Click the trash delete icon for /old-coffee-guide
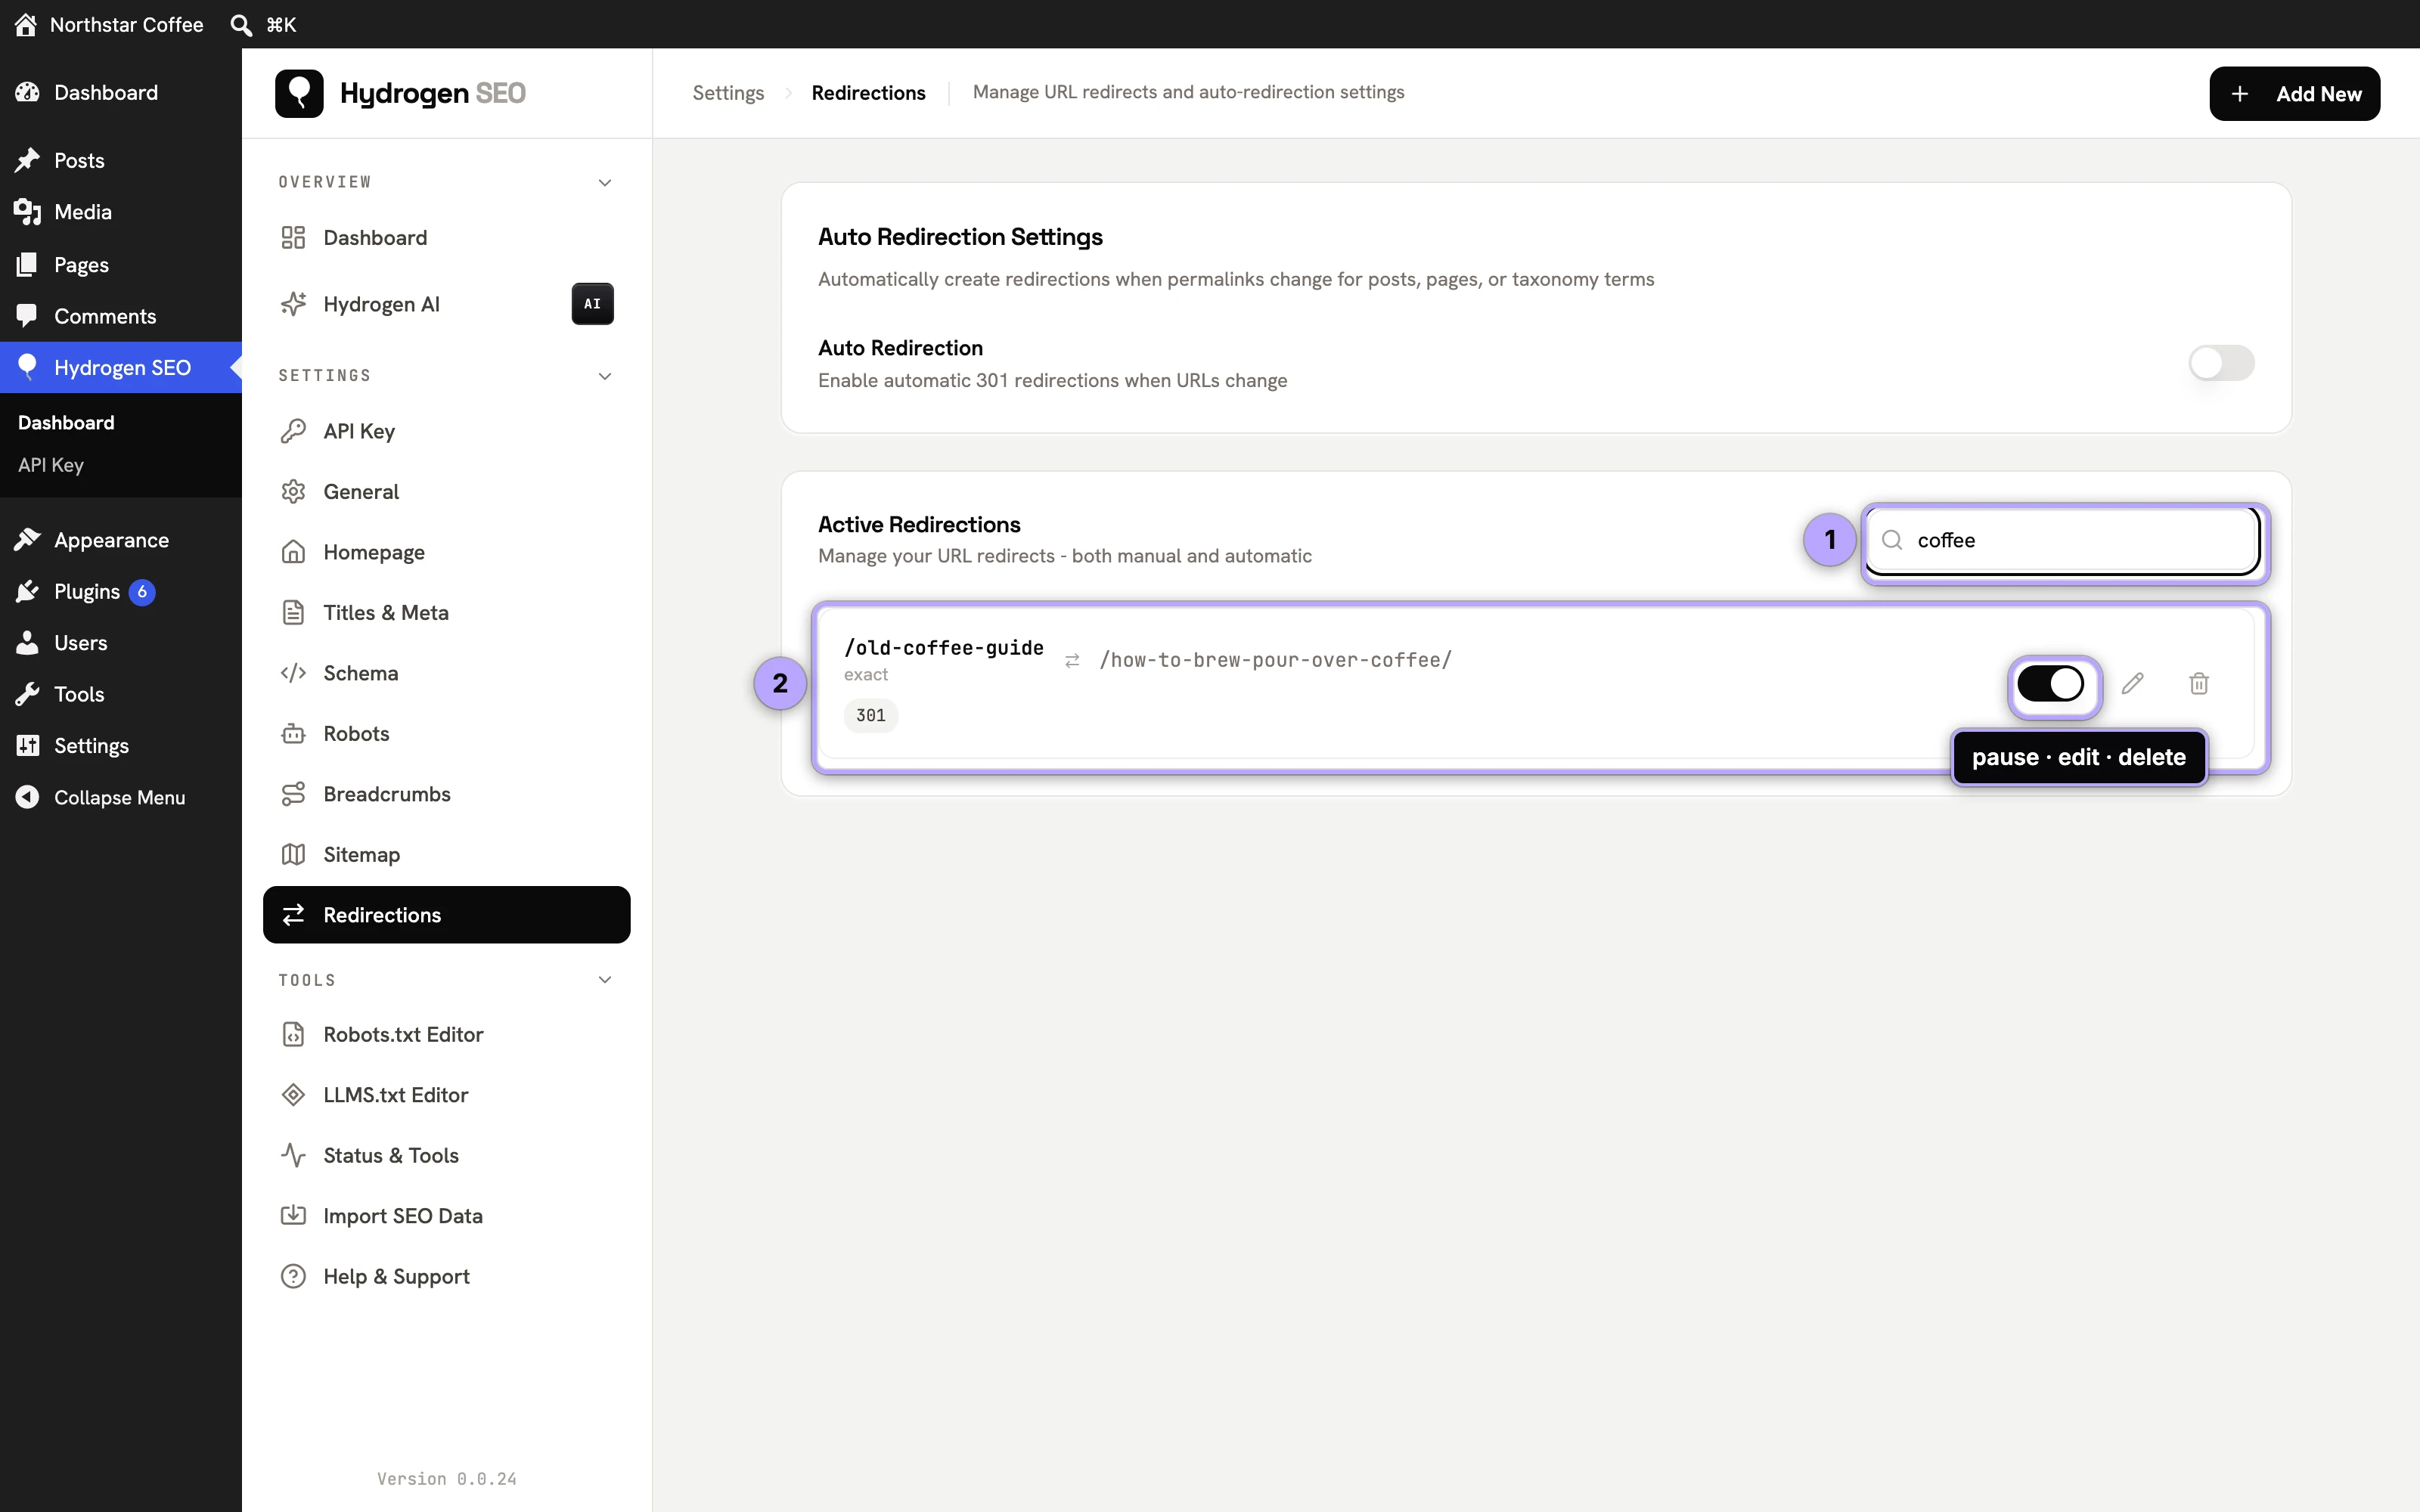The image size is (2420, 1512). (x=2198, y=683)
